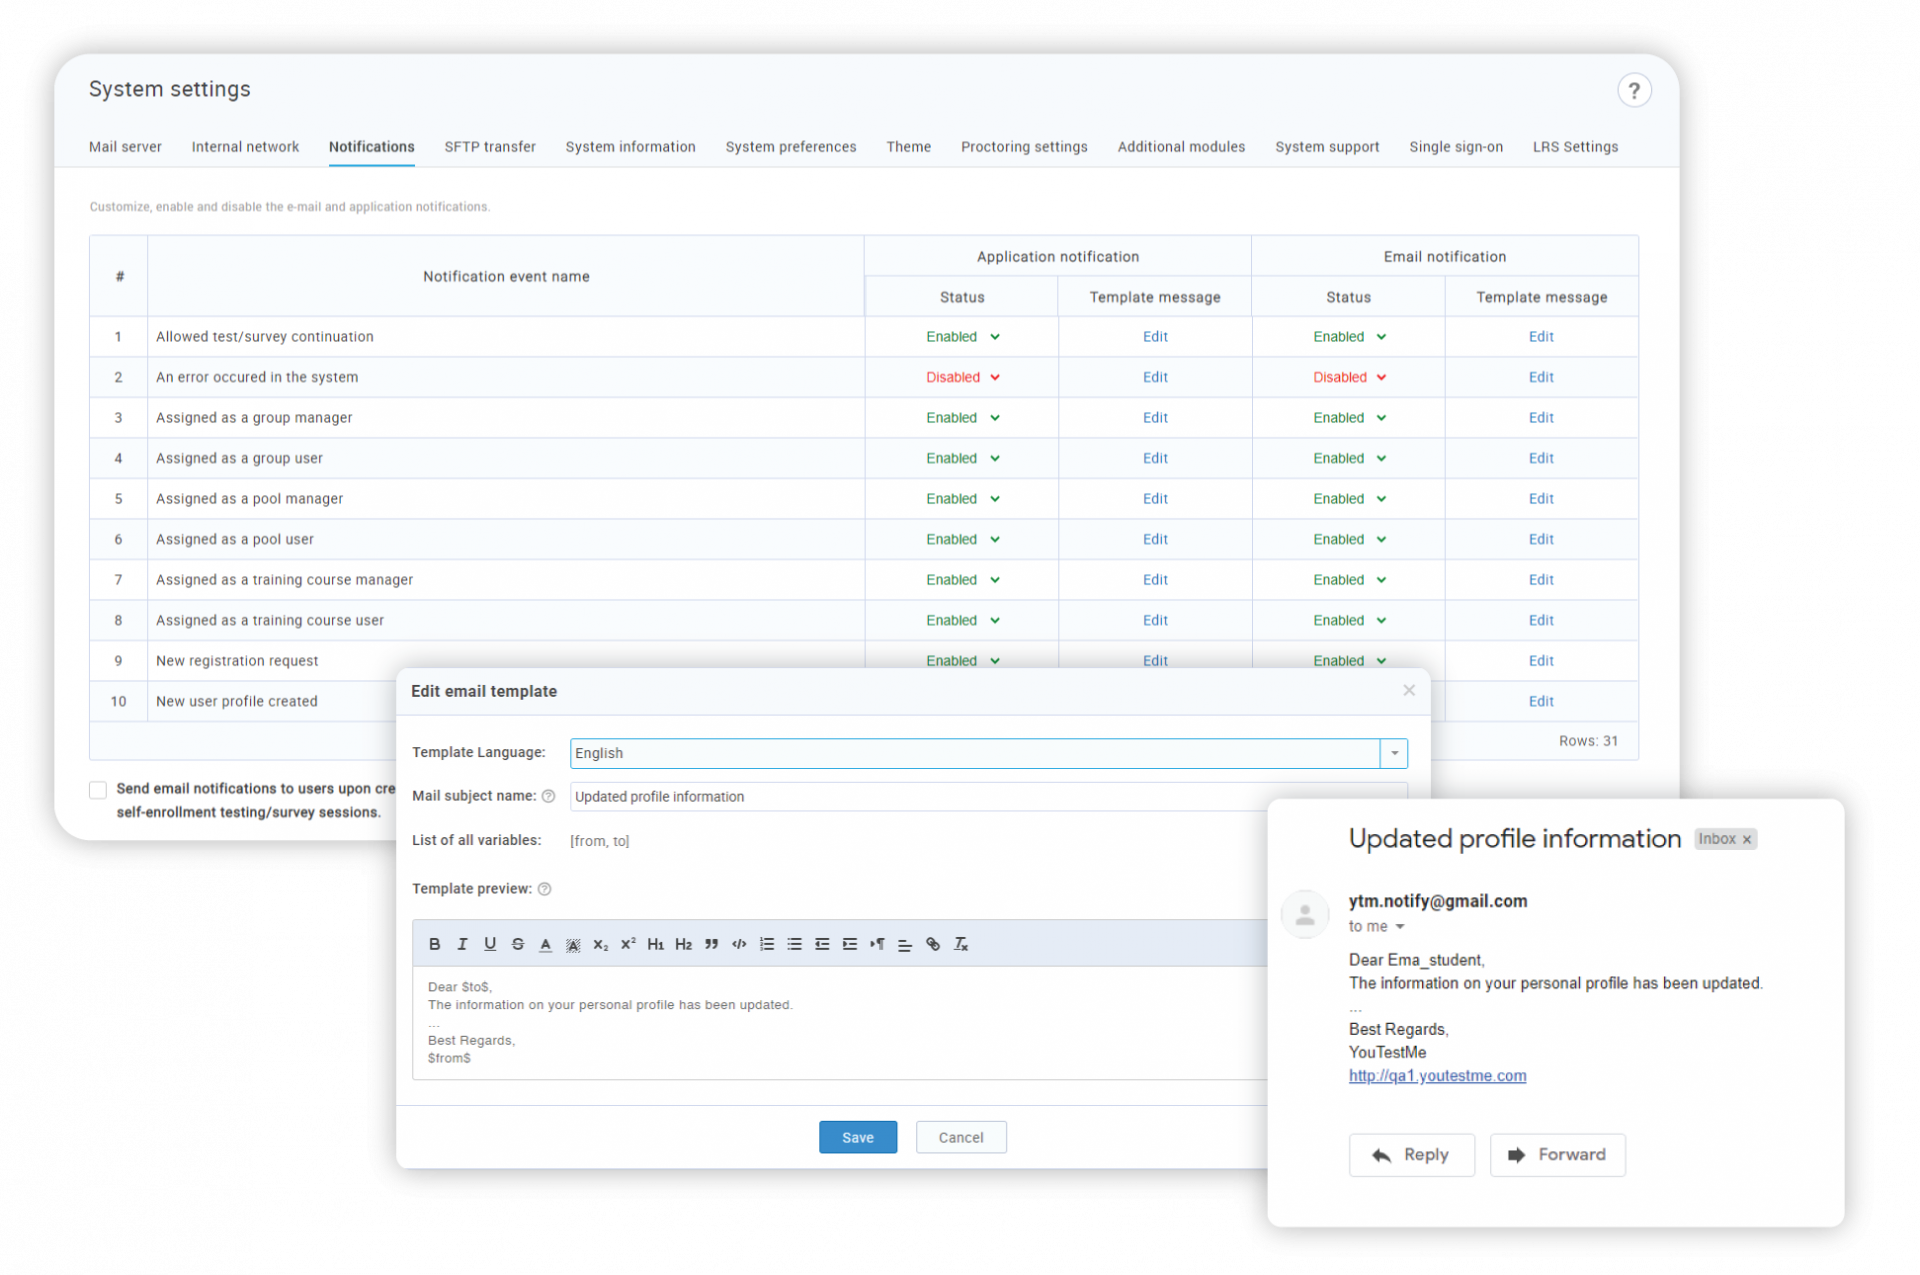Apply Heading 2 style
The width and height of the screenshot is (1920, 1275).
click(684, 944)
